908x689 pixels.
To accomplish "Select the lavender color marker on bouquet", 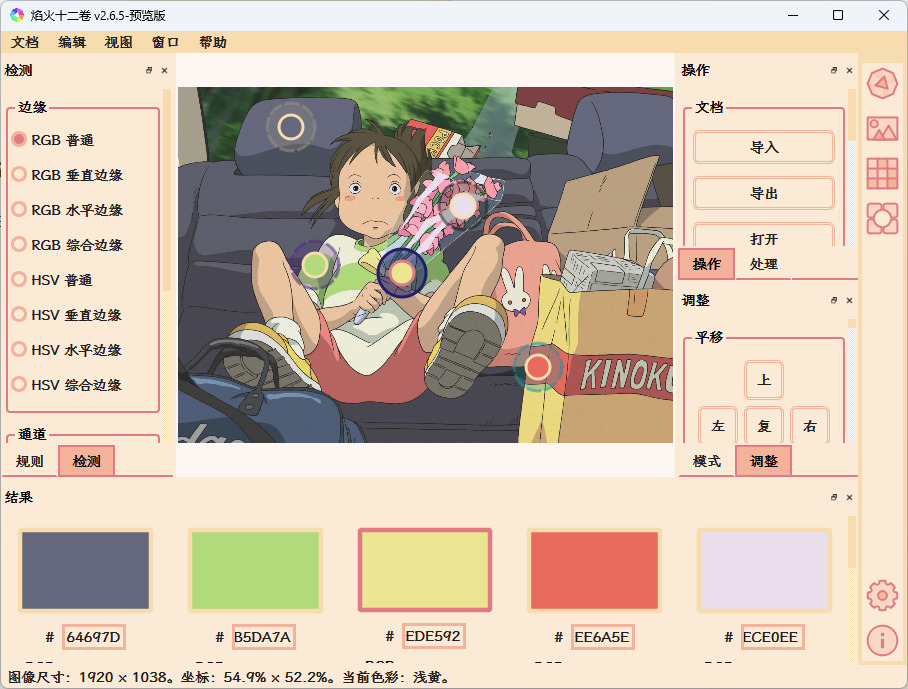I will coord(462,206).
